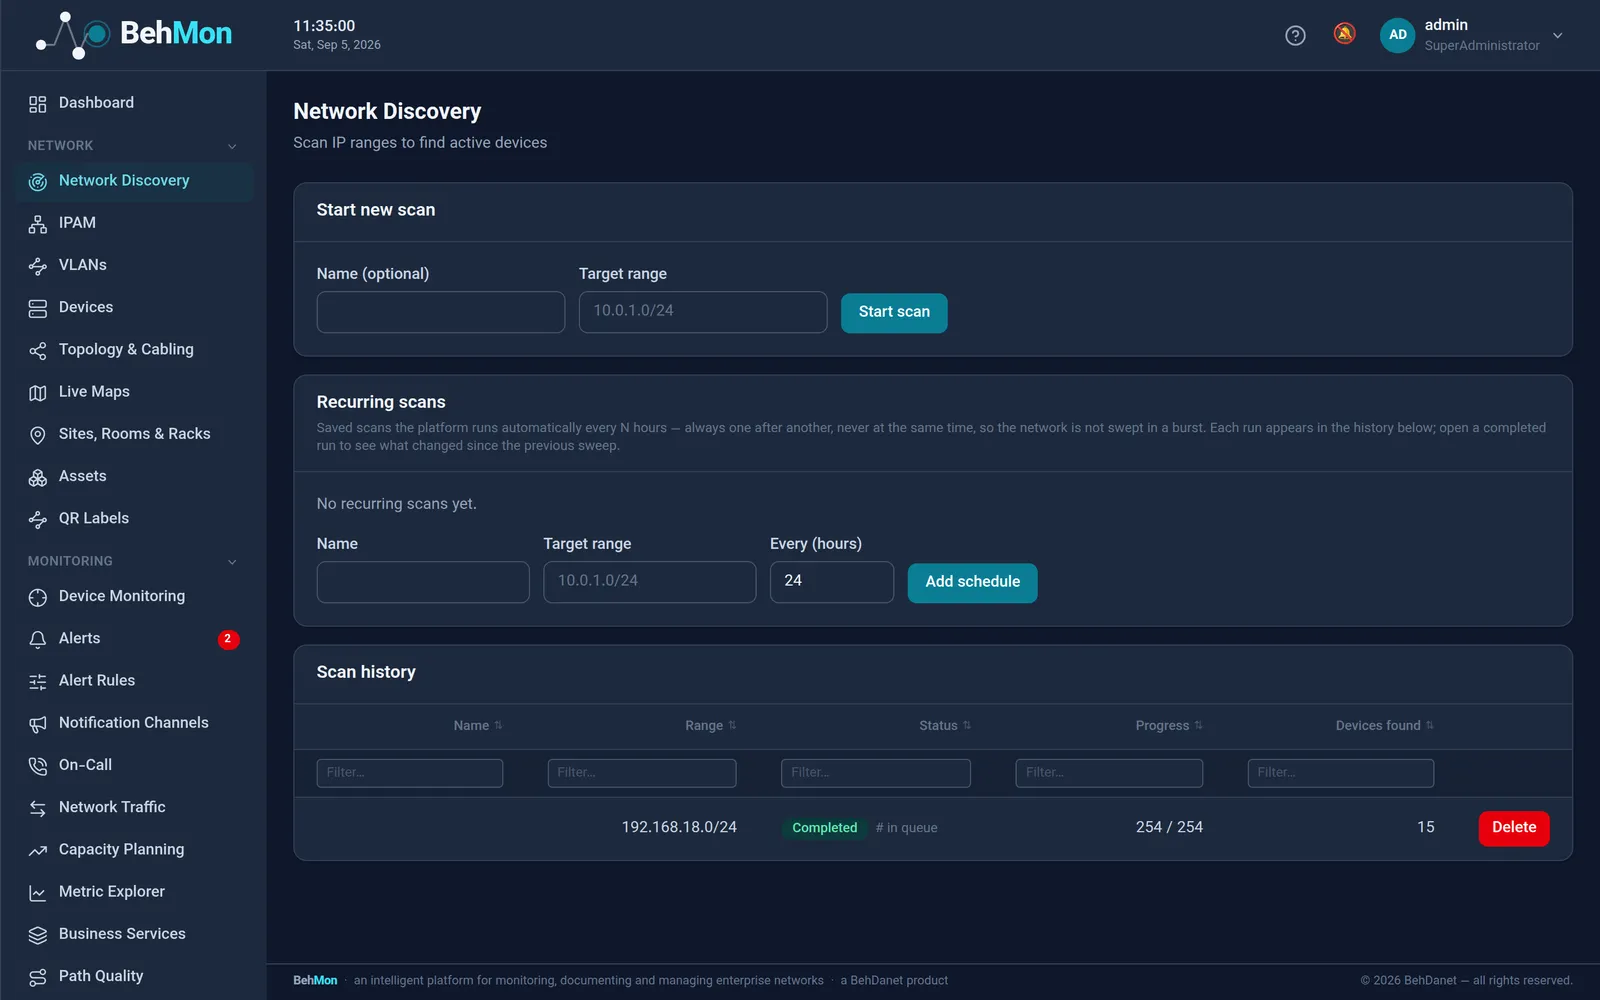The height and width of the screenshot is (1000, 1600).
Task: Click the Topology & Cabling share icon
Action: [x=38, y=350]
